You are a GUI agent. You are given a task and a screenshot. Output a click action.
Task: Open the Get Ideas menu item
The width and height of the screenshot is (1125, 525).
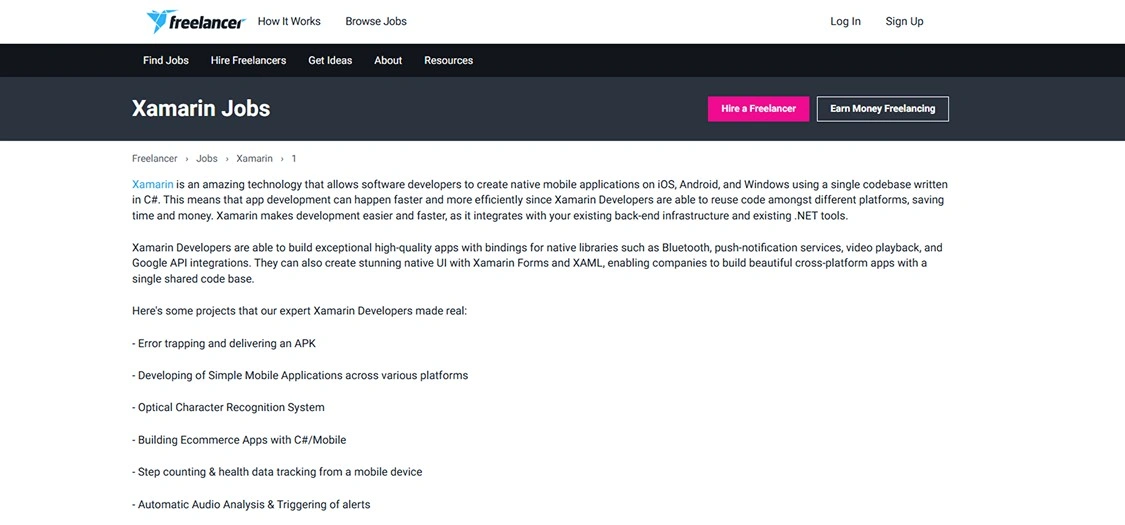tap(330, 60)
